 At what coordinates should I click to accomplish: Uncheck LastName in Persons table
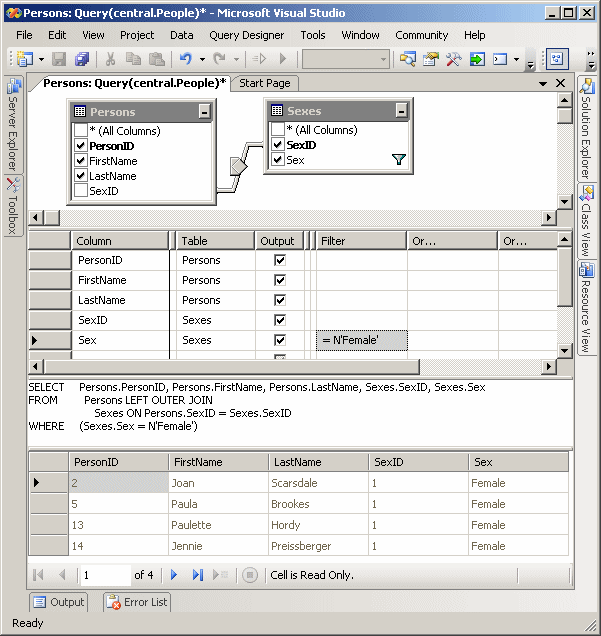click(x=81, y=176)
